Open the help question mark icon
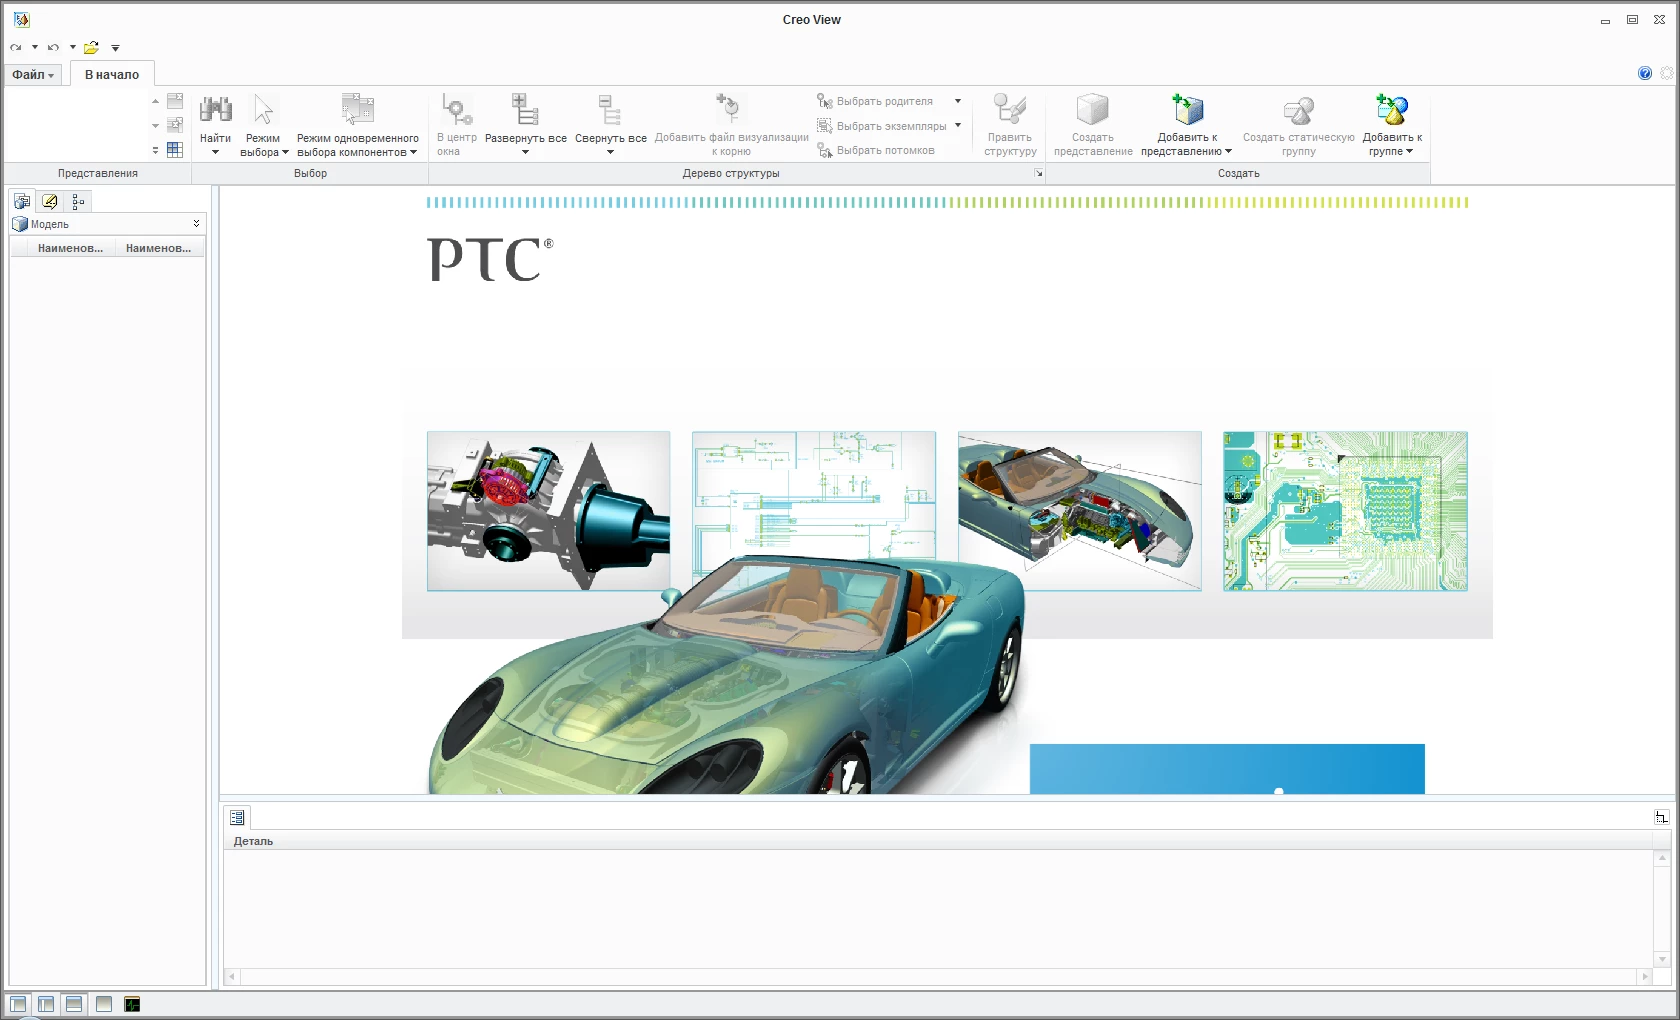Image resolution: width=1680 pixels, height=1020 pixels. tap(1645, 73)
